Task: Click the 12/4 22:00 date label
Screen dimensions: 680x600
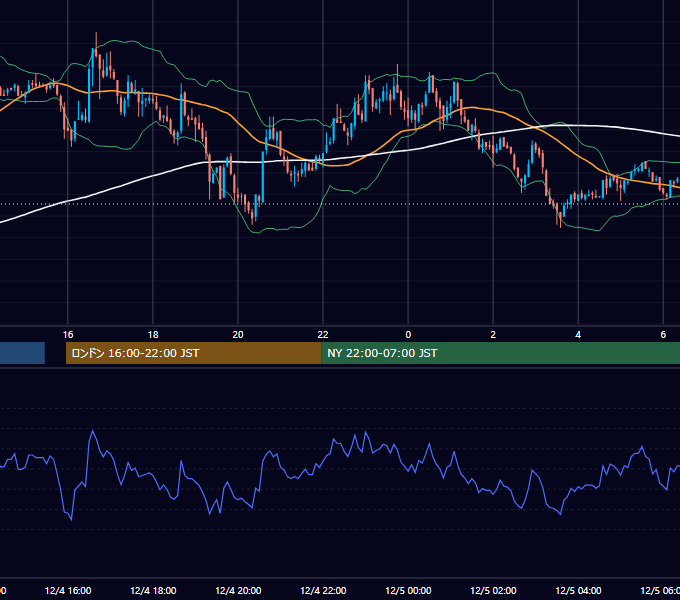Action: coord(323,591)
